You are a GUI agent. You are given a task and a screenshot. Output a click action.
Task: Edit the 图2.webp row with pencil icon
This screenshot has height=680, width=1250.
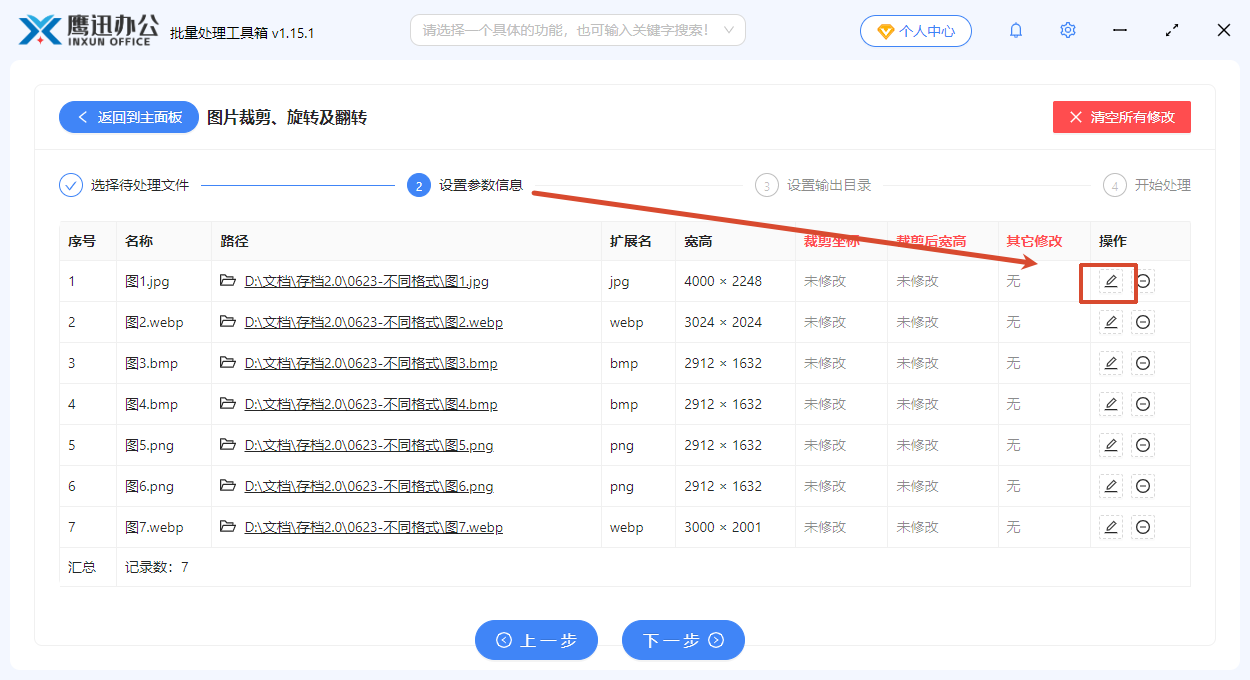click(1110, 322)
